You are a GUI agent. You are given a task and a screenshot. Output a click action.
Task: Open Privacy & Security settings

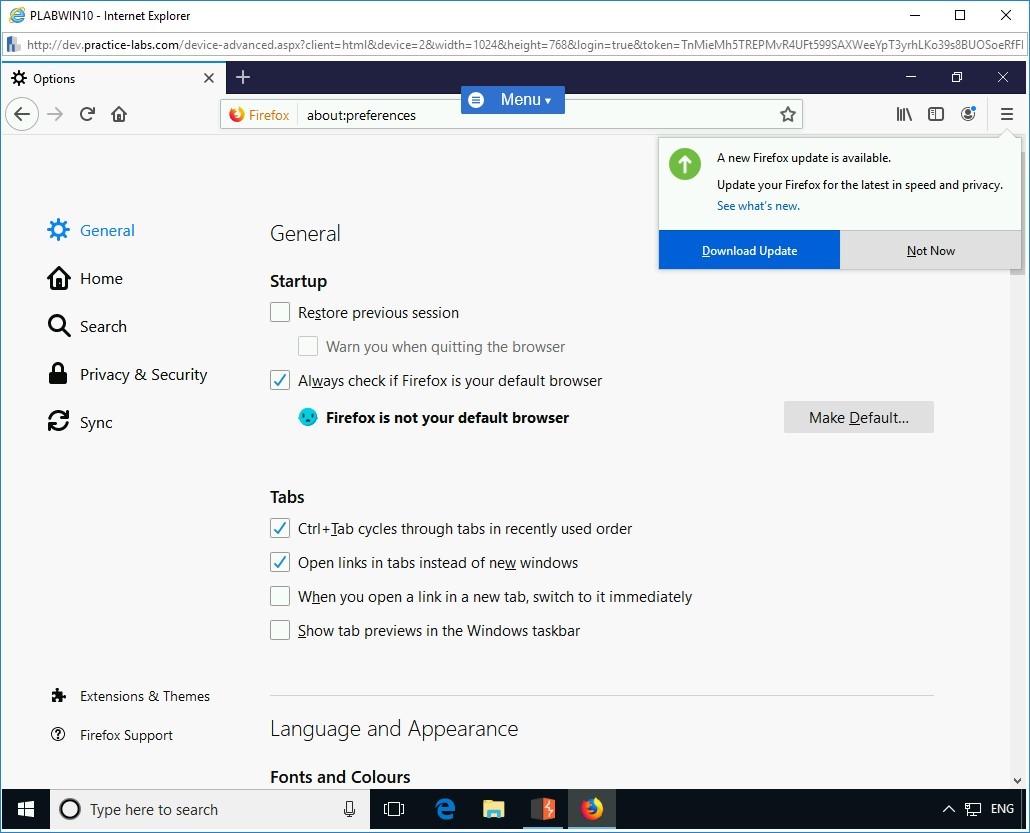tap(144, 374)
